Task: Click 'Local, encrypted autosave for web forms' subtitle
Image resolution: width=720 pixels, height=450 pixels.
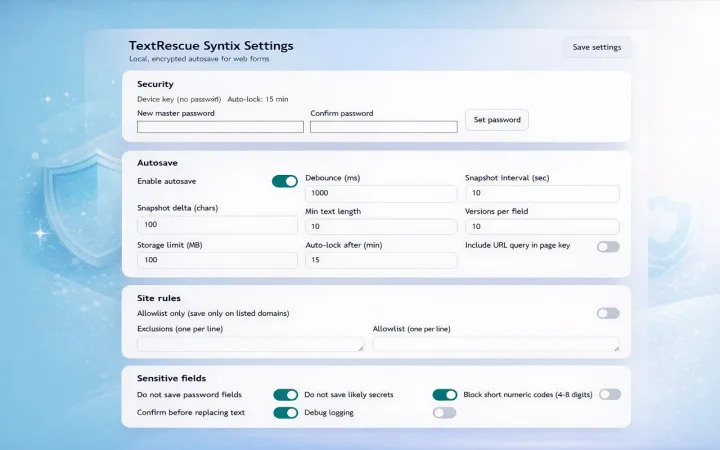Action: (199, 59)
